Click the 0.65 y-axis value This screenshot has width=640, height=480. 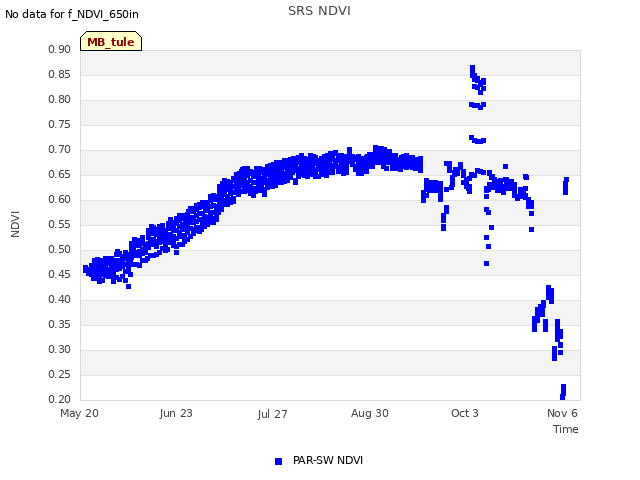point(60,174)
